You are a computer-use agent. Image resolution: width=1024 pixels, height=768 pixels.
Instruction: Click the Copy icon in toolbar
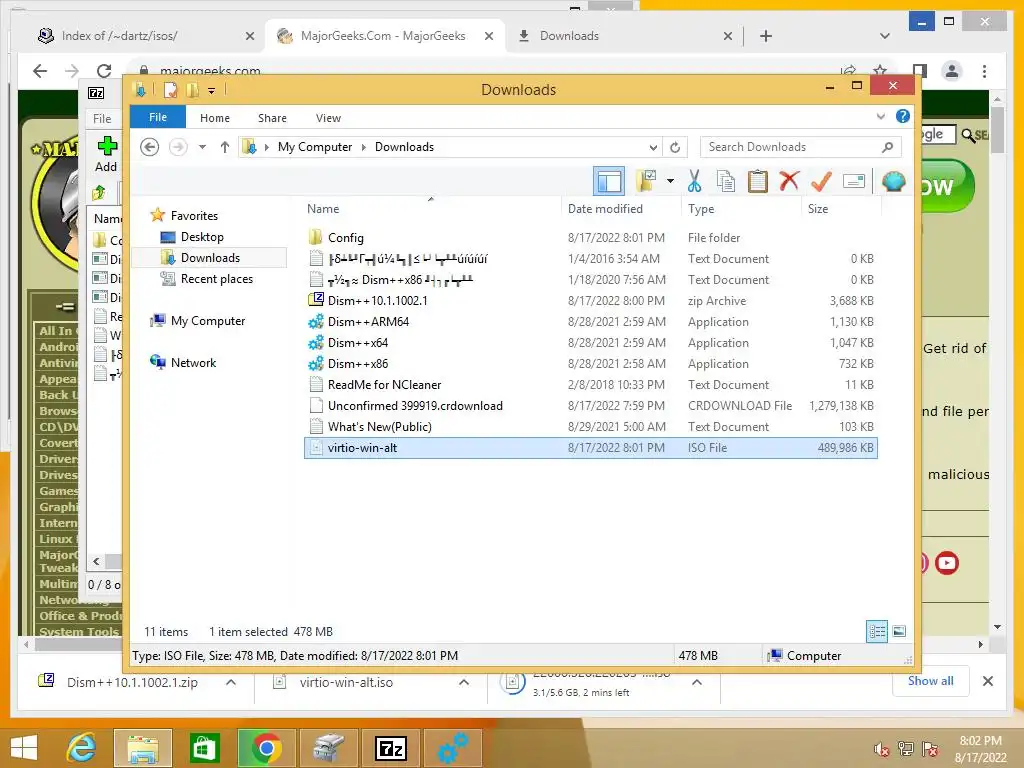point(726,181)
